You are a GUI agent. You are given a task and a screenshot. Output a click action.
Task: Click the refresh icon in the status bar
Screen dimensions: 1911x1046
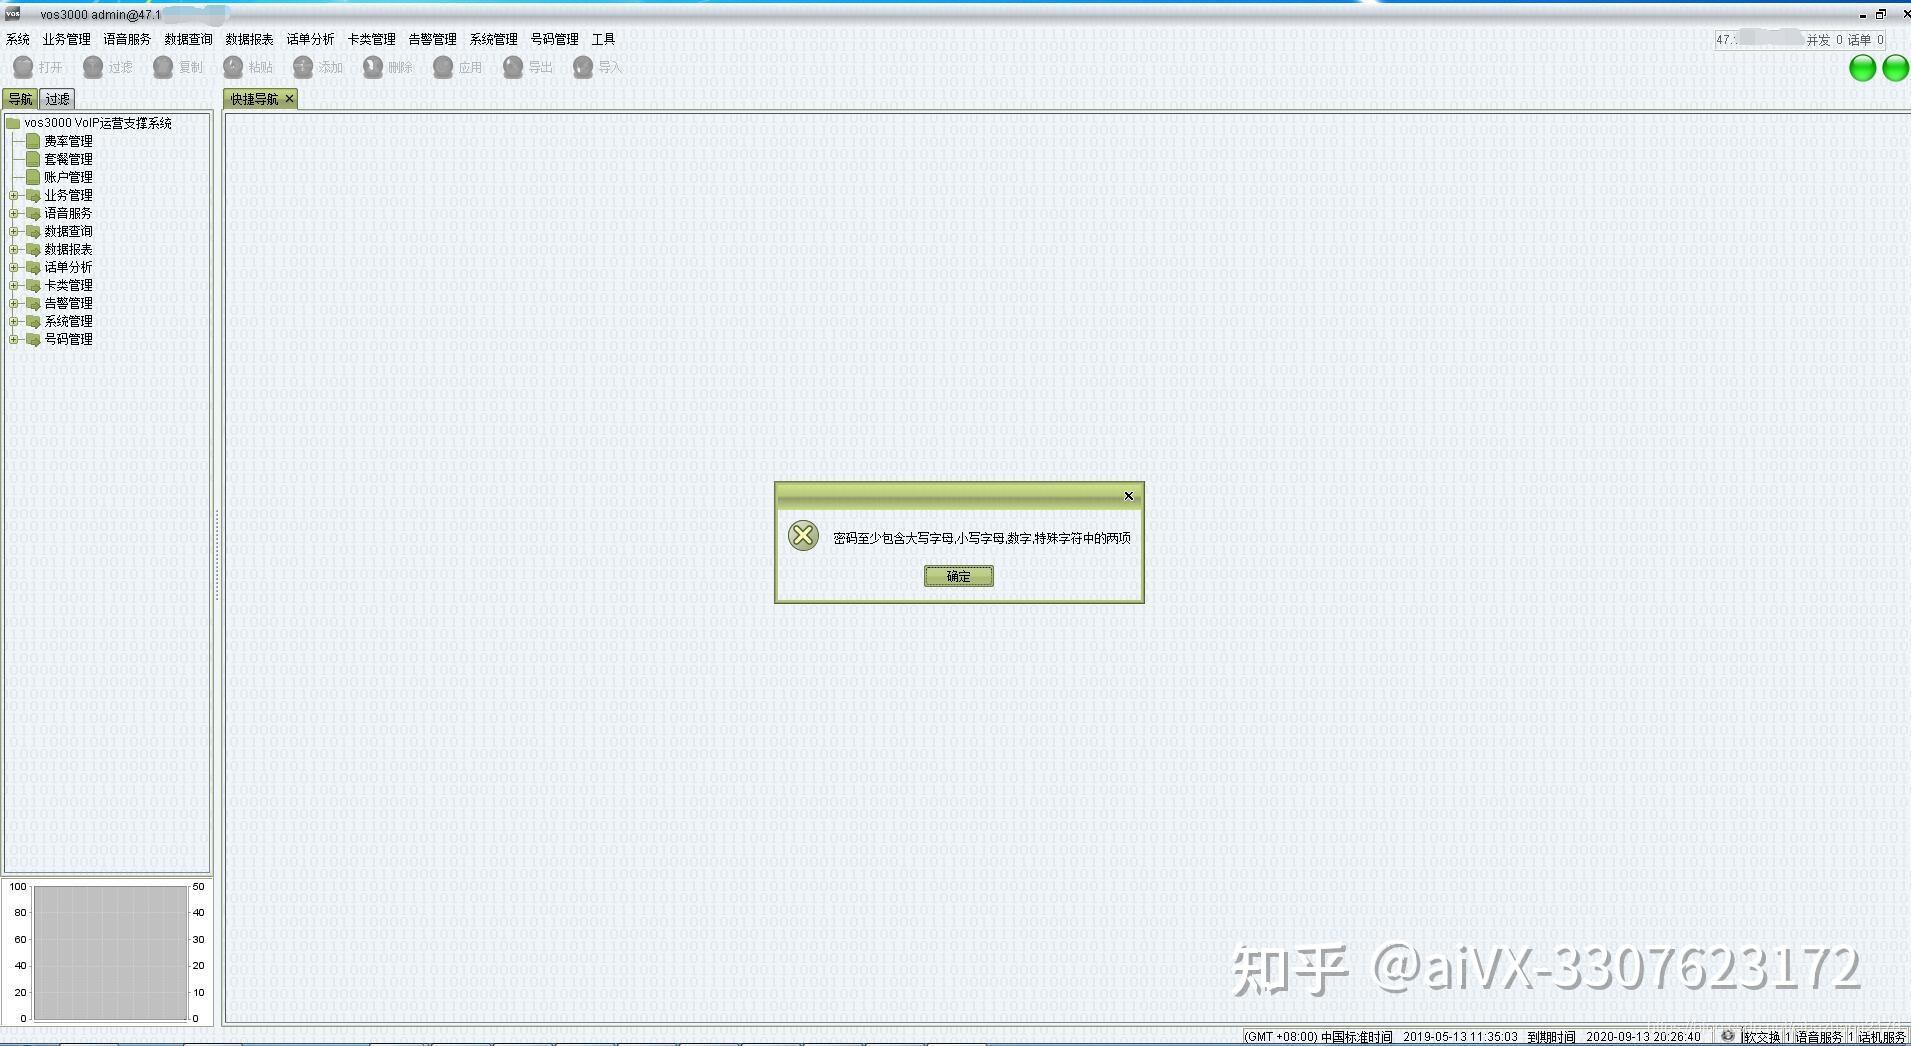click(x=1727, y=1035)
